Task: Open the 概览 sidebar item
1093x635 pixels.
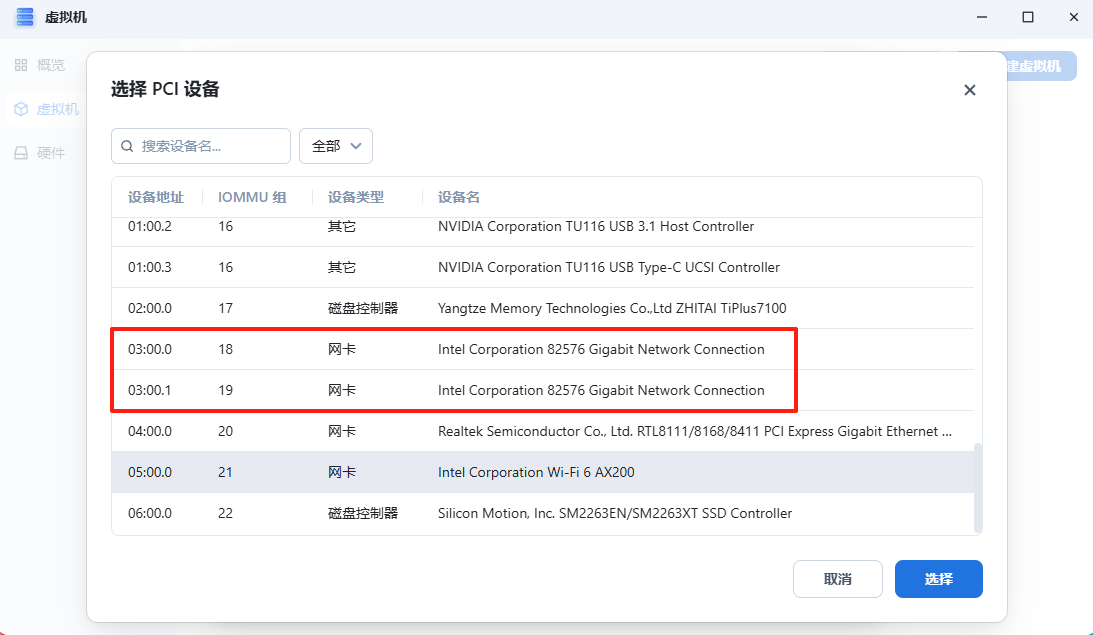Action: click(x=40, y=65)
